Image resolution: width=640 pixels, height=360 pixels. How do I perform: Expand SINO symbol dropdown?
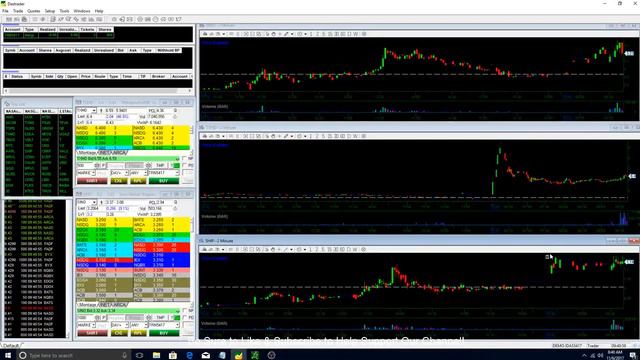[94, 202]
